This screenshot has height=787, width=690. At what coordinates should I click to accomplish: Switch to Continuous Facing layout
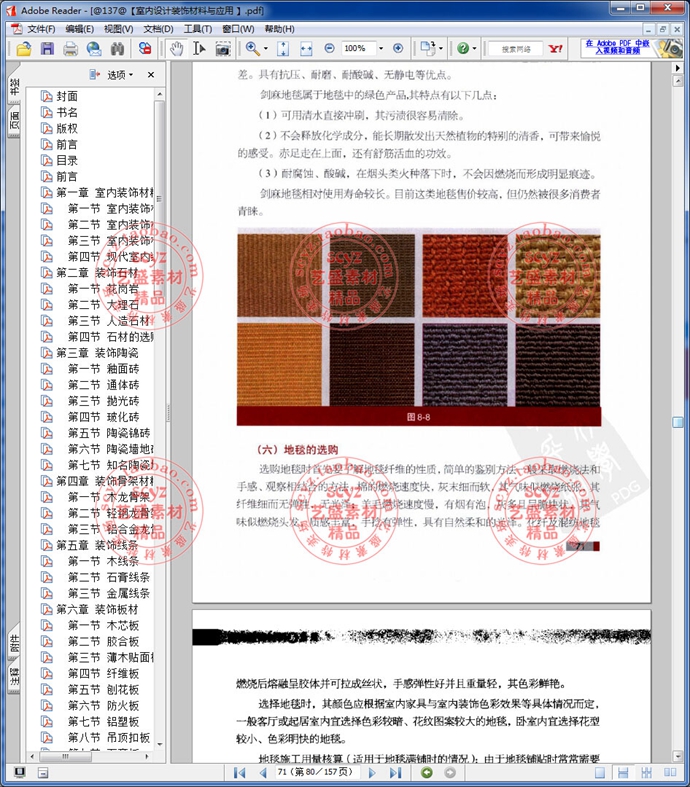pos(646,772)
